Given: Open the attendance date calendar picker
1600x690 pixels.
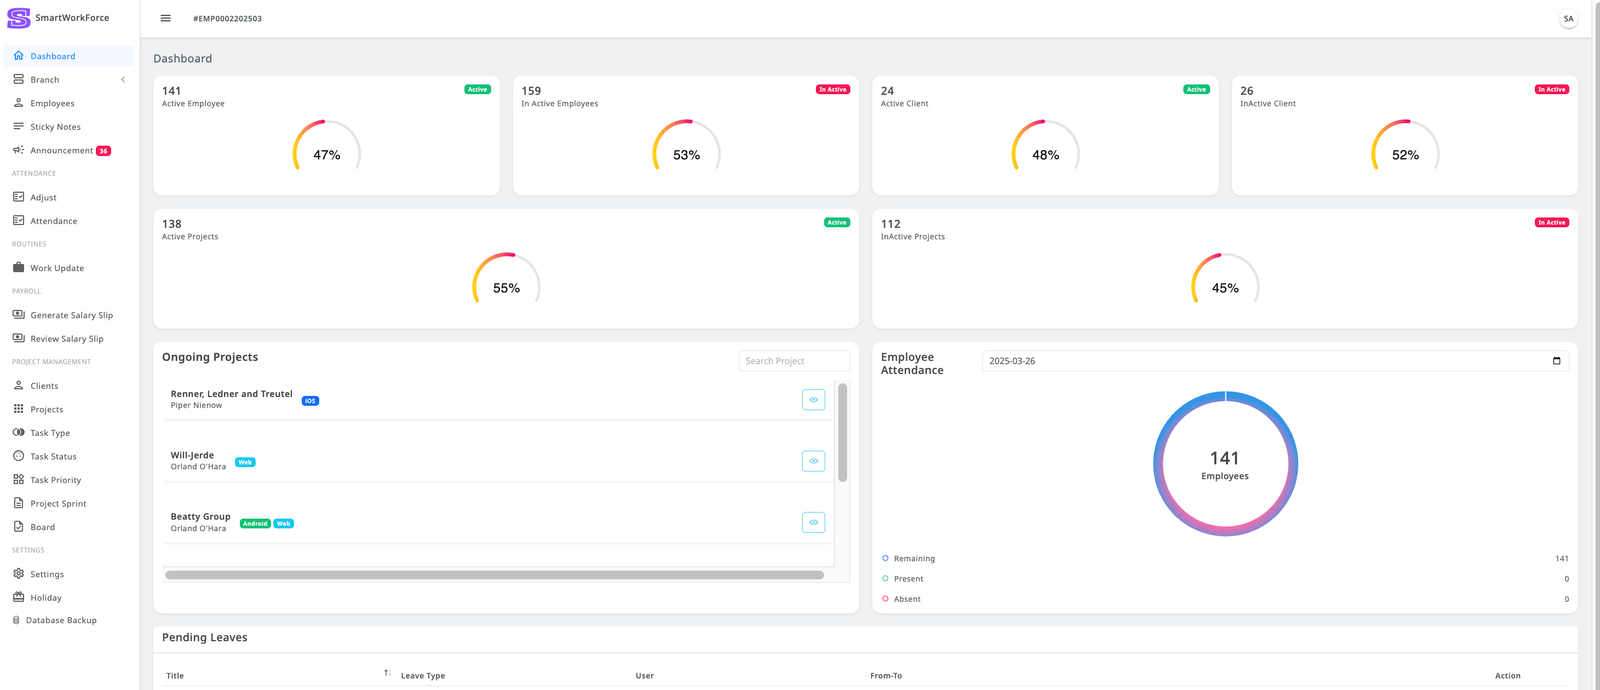Looking at the screenshot, I should pos(1556,361).
